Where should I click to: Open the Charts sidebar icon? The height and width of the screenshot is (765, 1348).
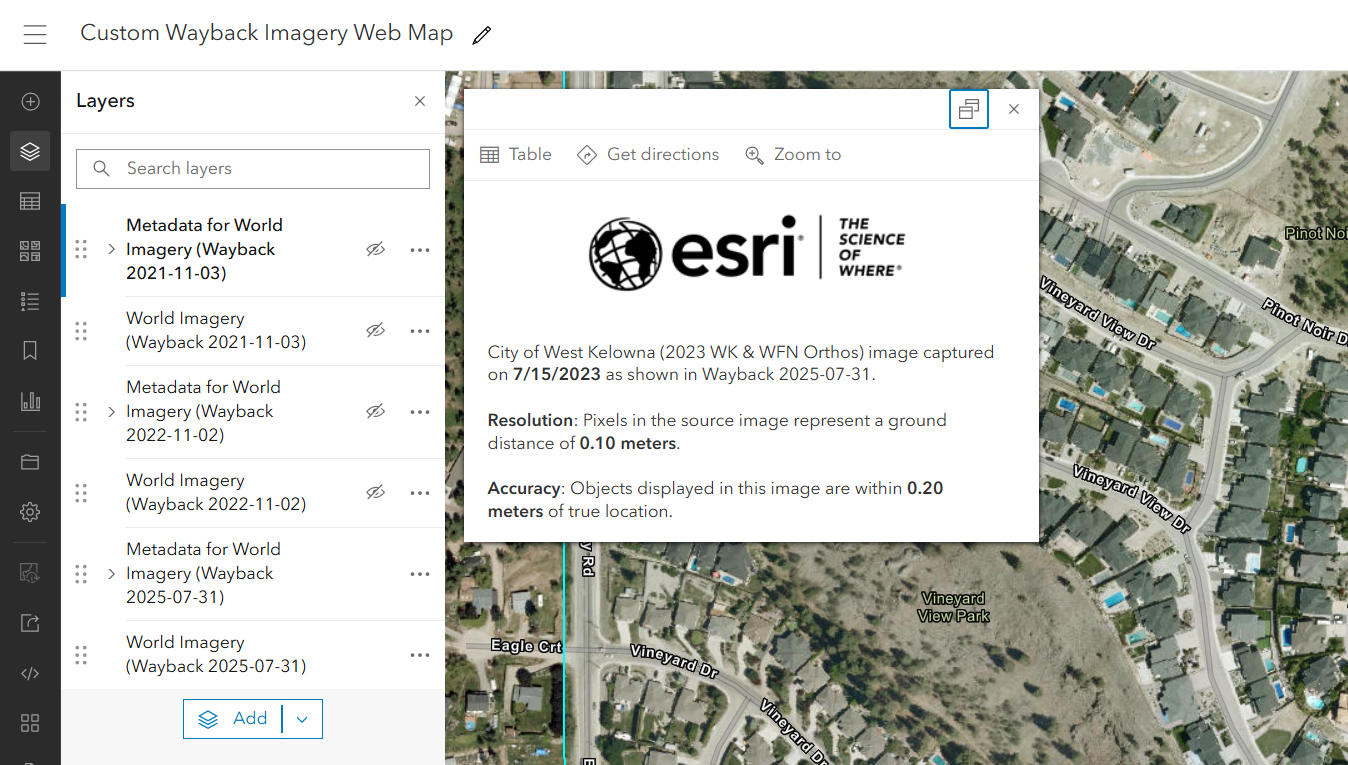point(30,401)
